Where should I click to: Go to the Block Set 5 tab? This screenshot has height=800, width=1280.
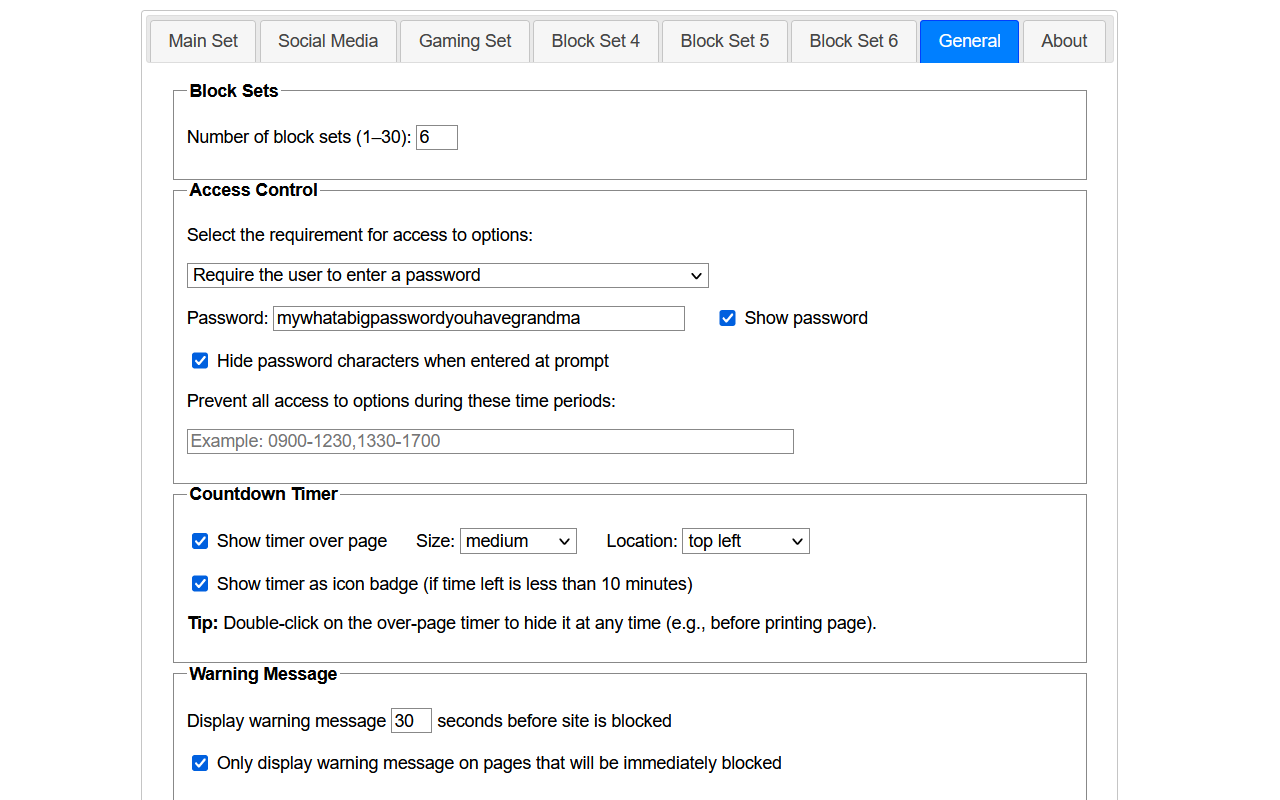(x=725, y=41)
